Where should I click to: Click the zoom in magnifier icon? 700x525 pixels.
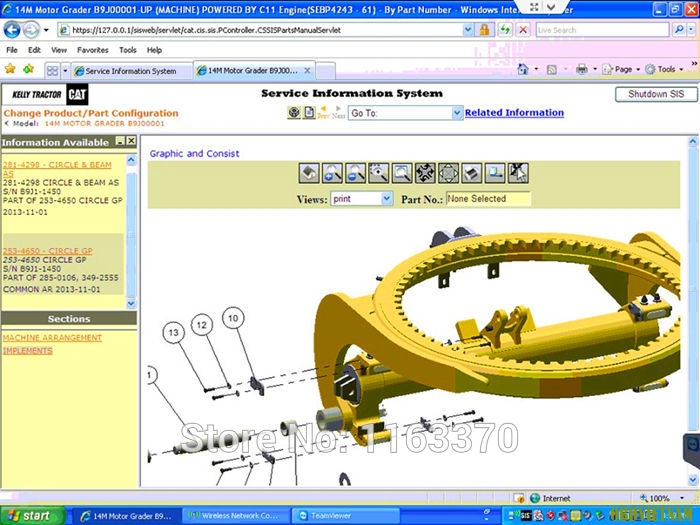coord(332,173)
